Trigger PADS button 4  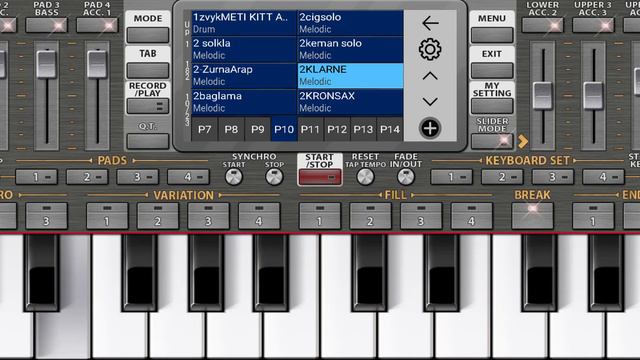(189, 177)
